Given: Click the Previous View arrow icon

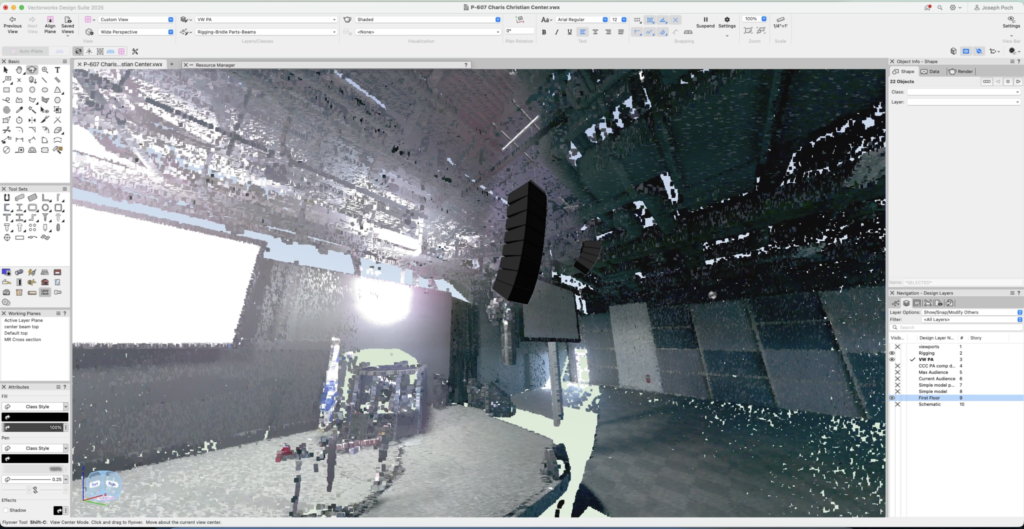Looking at the screenshot, I should (12, 19).
